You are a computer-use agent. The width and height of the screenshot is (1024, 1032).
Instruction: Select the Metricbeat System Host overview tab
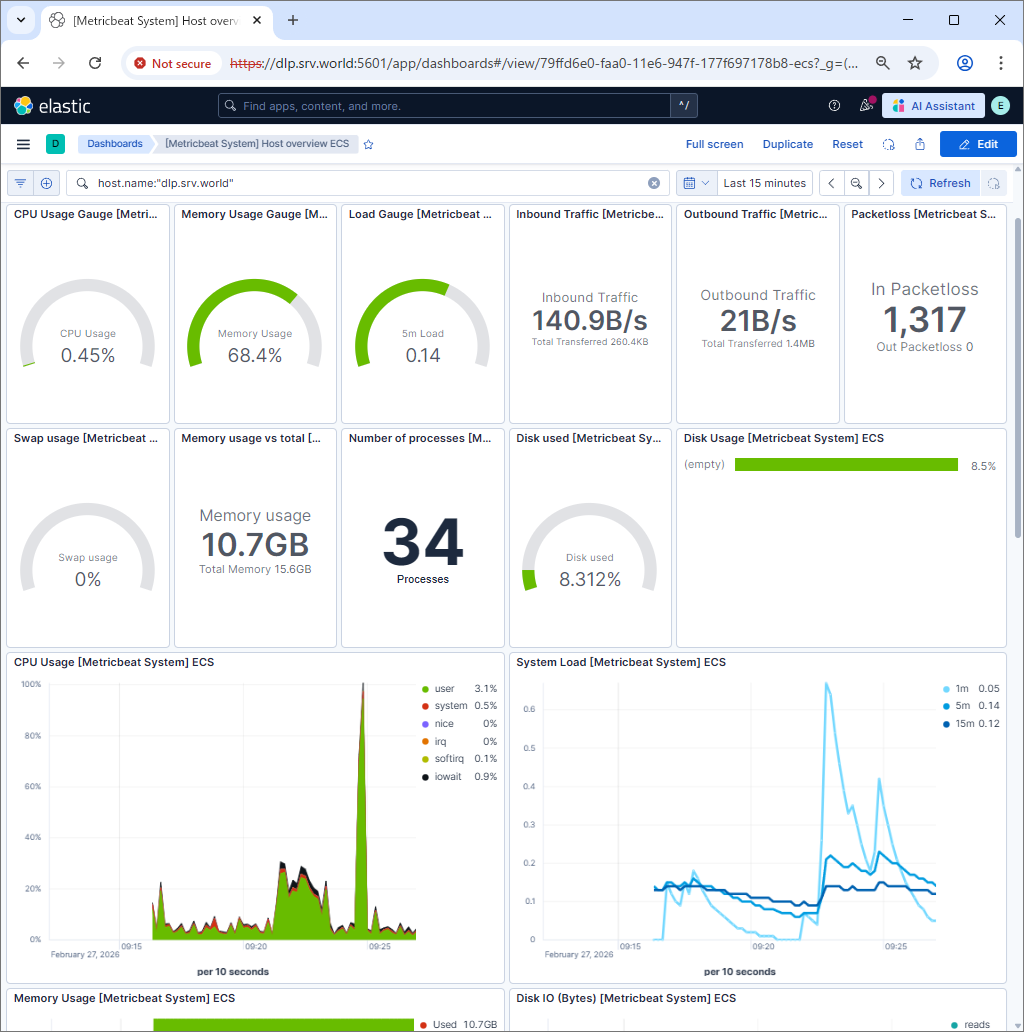[156, 20]
